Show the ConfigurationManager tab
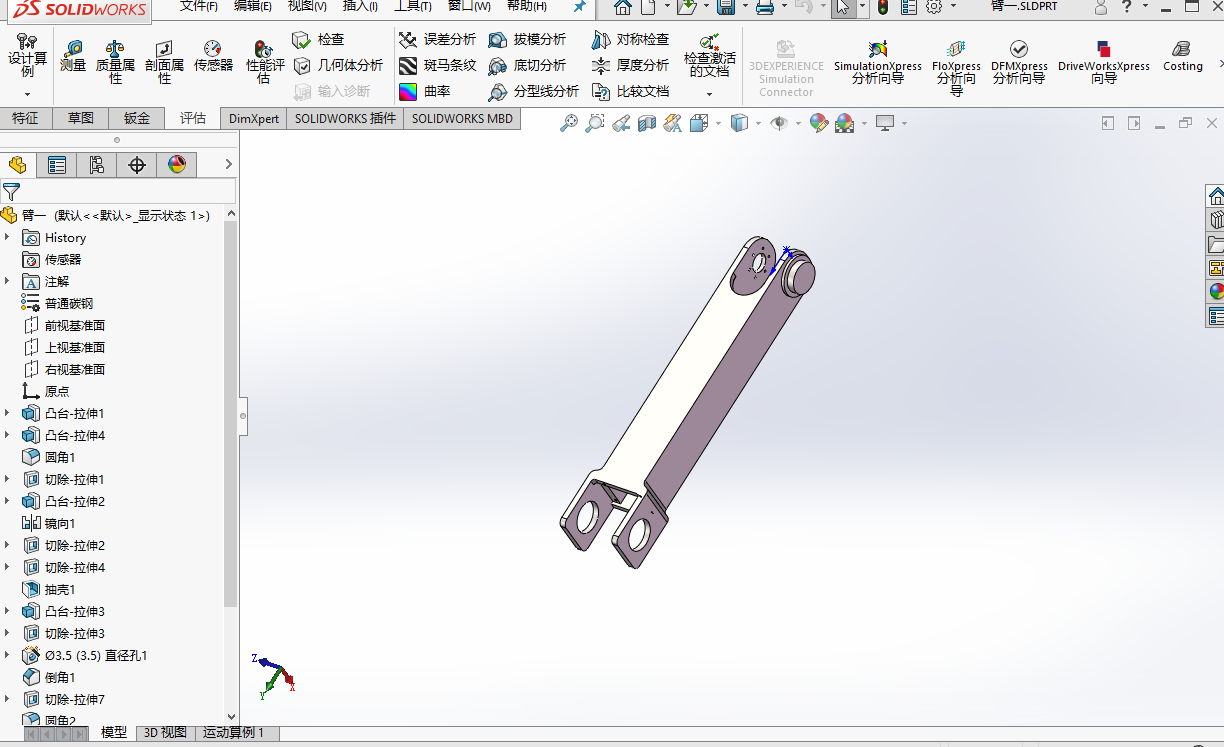The image size is (1224, 747). click(97, 165)
